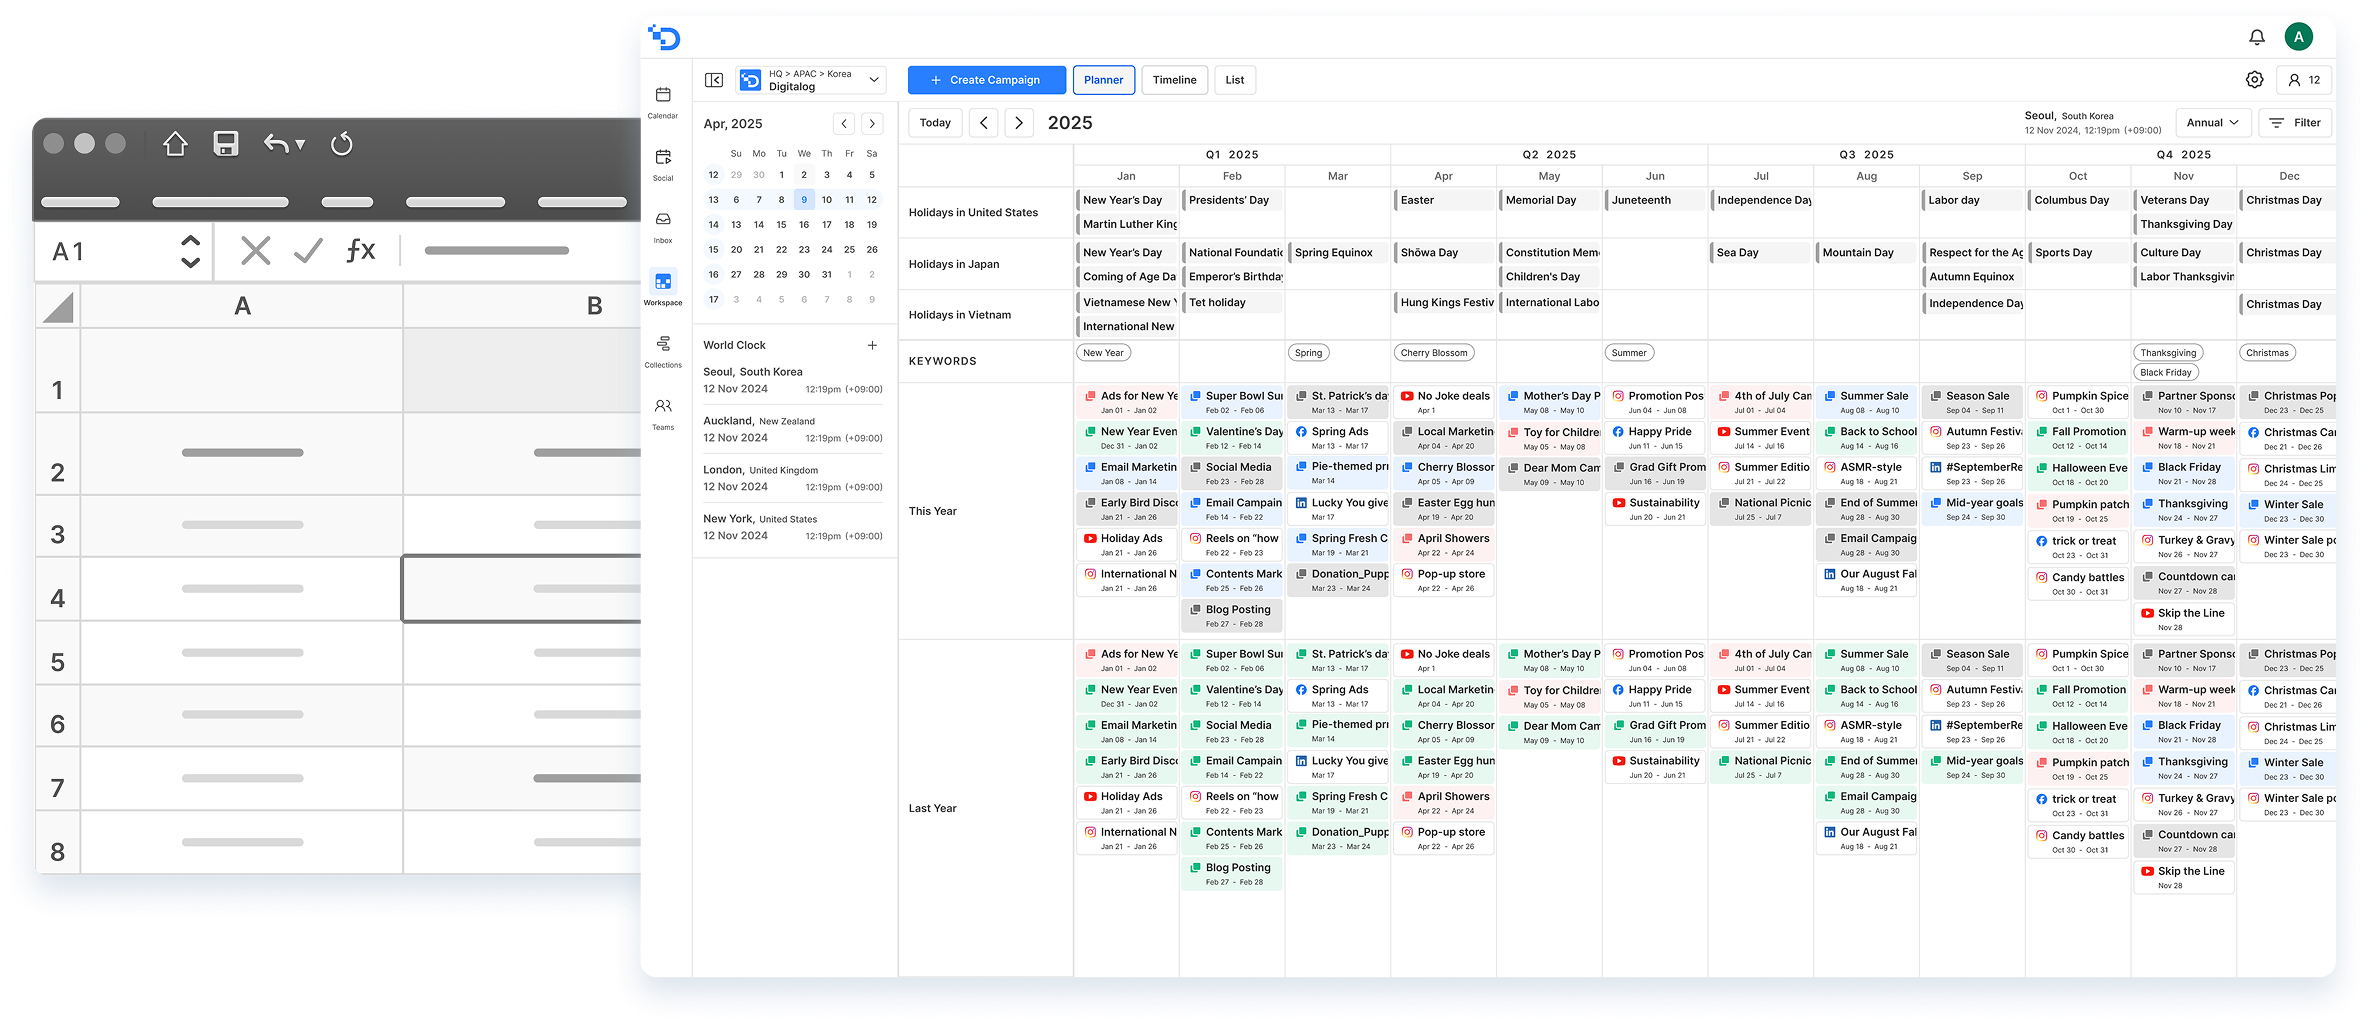This screenshot has height=1026, width=2369.
Task: Click the Workspace sidebar icon
Action: tap(663, 284)
